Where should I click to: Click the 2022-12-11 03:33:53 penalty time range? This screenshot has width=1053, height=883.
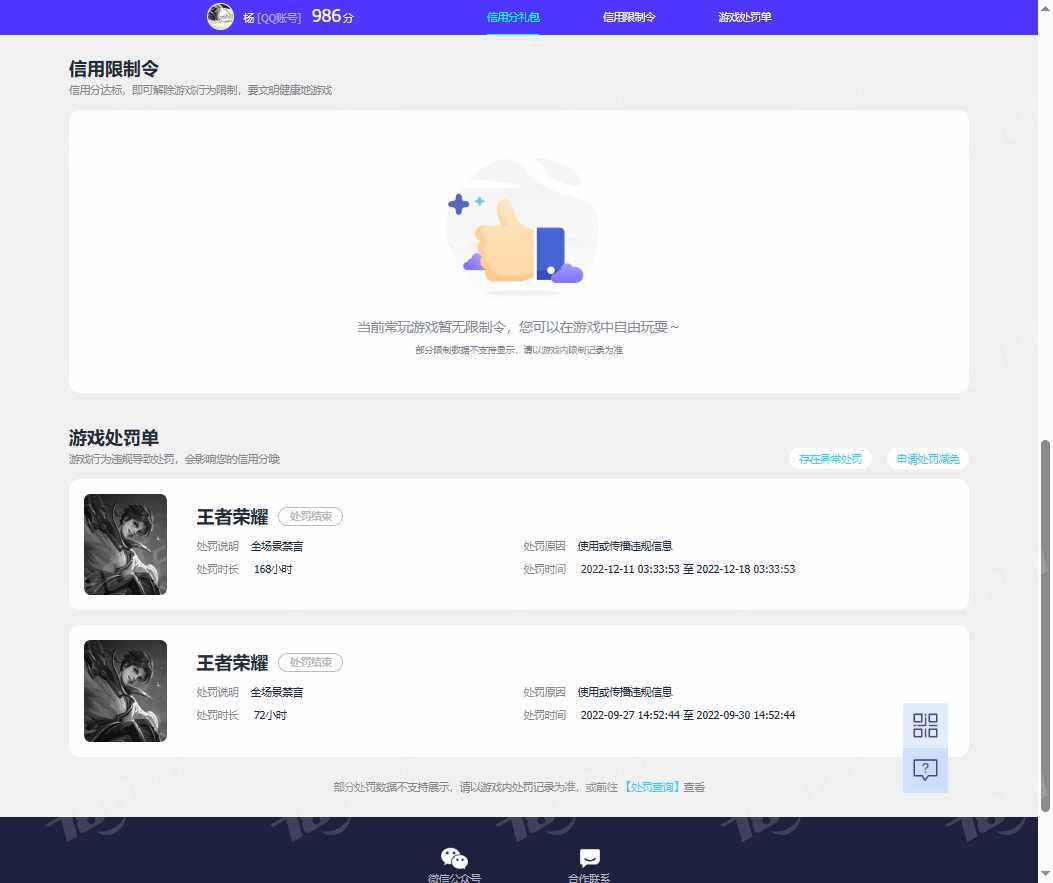(688, 569)
